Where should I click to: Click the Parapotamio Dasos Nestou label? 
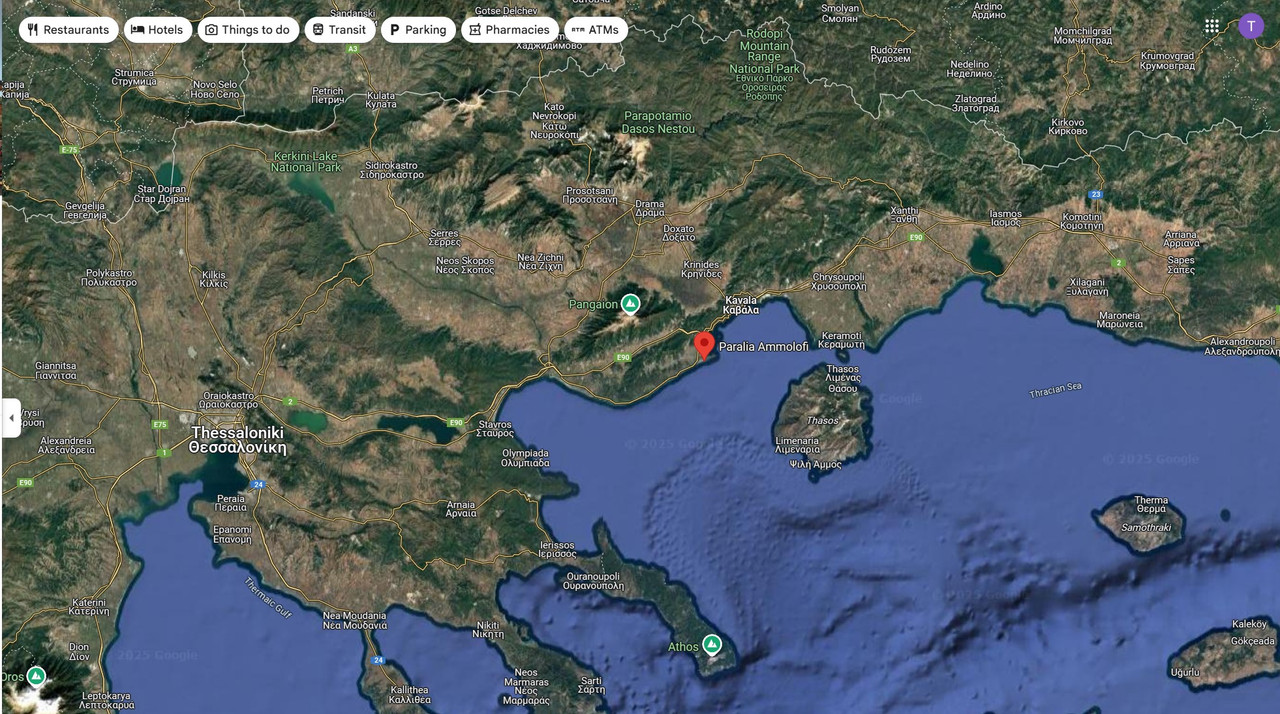pyautogui.click(x=658, y=122)
